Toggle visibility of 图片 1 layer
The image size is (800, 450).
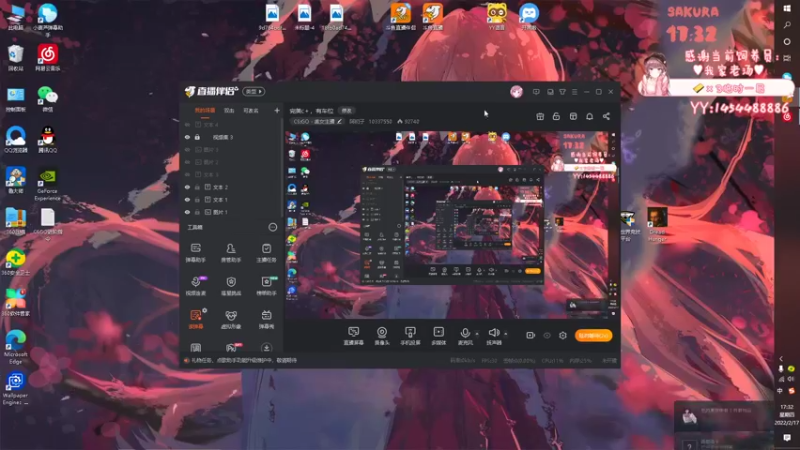tap(187, 212)
